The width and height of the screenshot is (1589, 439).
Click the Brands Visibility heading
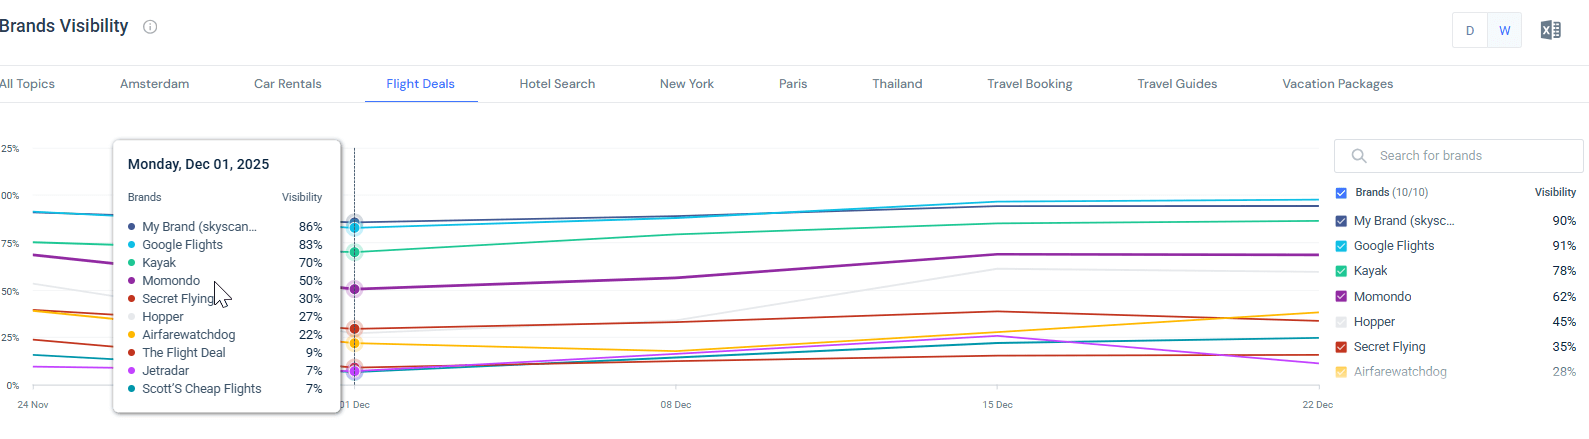[64, 26]
